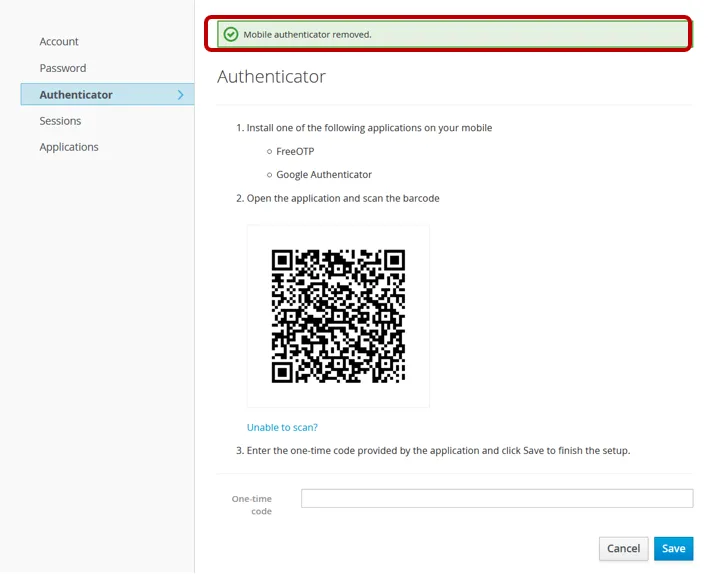Click the blue Save button
The height and width of the screenshot is (574, 713).
pyautogui.click(x=673, y=549)
